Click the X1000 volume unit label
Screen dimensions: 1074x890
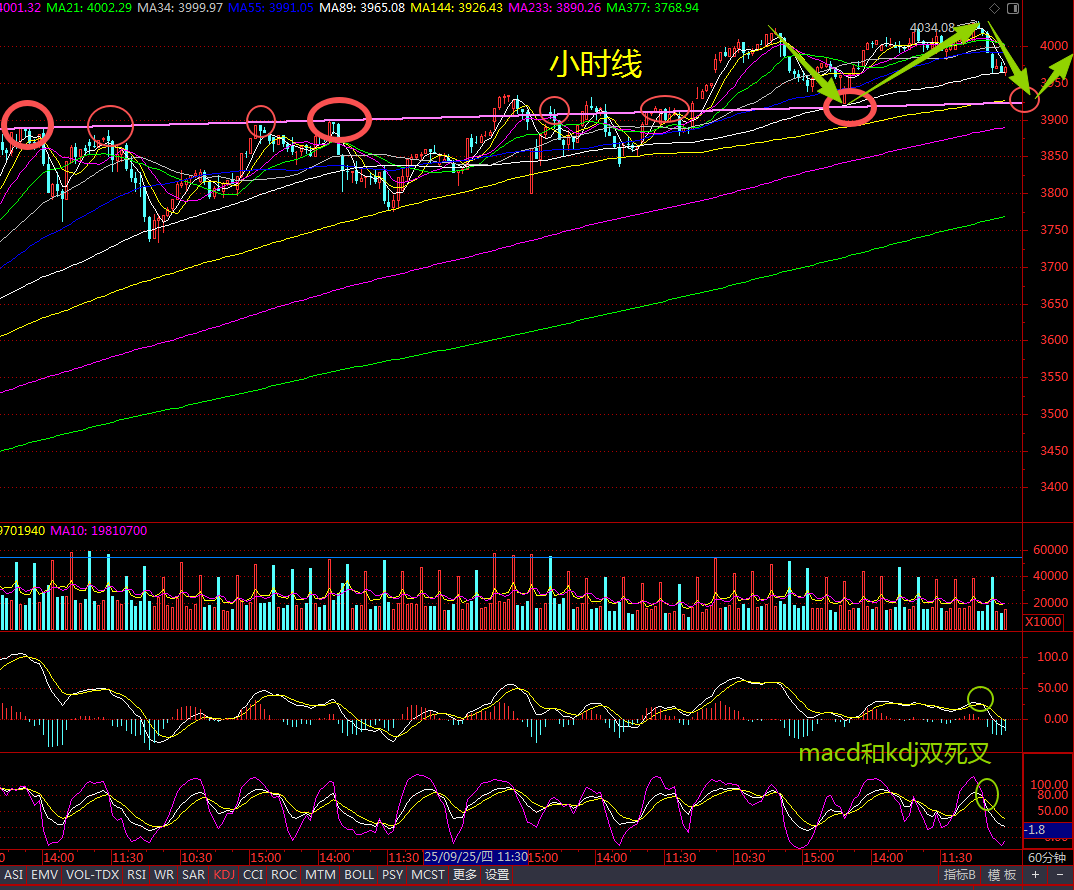coord(1043,622)
